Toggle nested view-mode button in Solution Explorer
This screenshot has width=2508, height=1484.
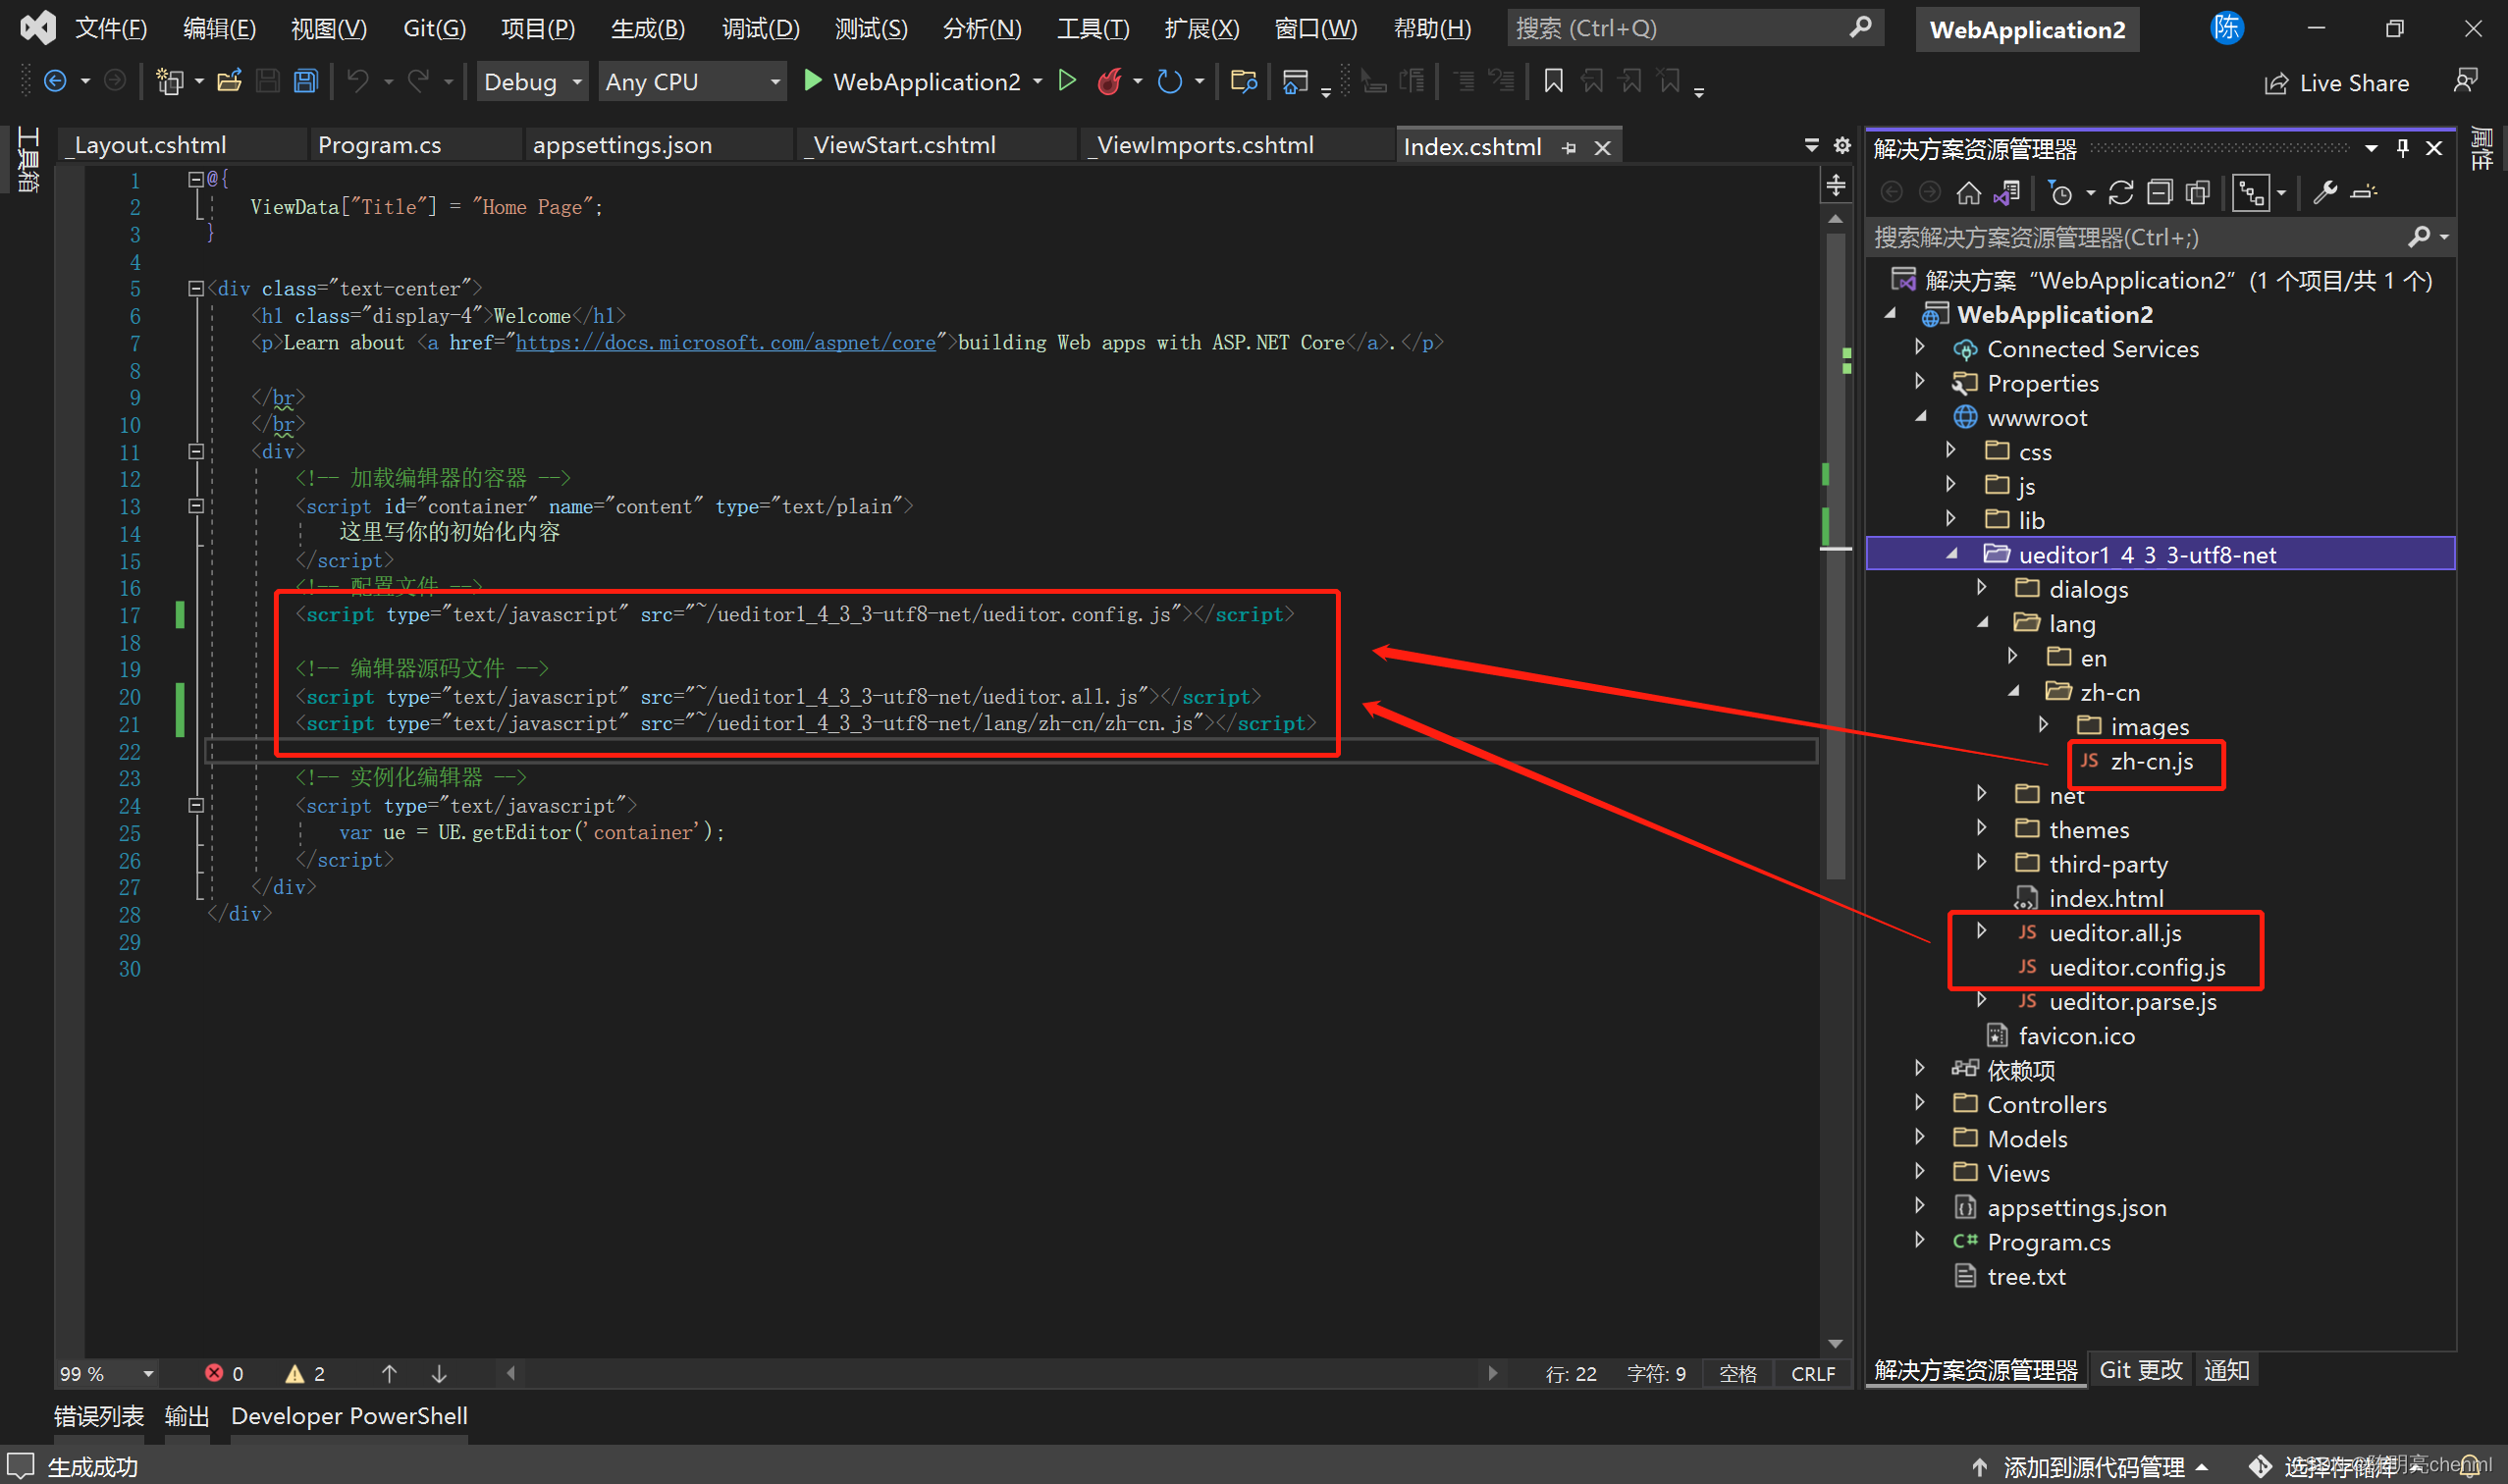click(x=2251, y=193)
